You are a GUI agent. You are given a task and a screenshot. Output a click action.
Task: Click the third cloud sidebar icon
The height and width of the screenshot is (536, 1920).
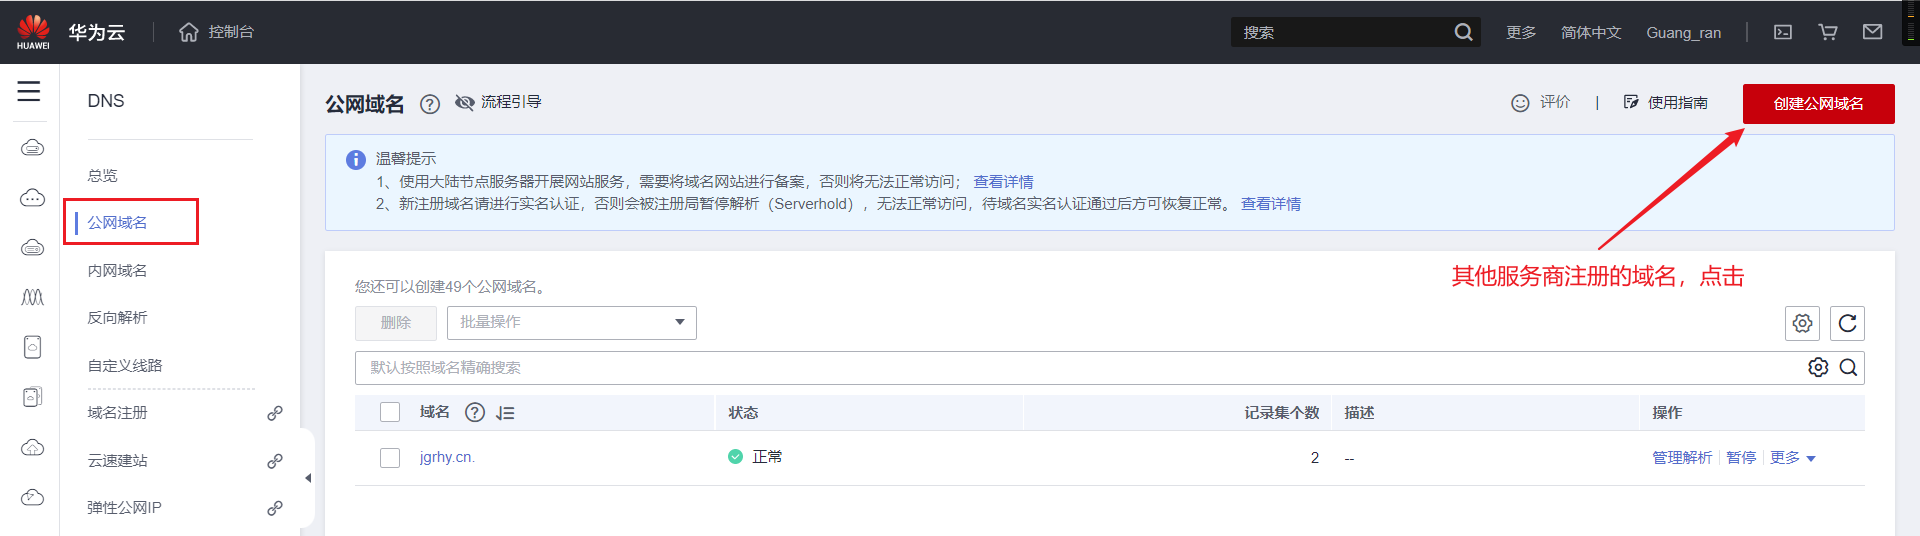32,247
